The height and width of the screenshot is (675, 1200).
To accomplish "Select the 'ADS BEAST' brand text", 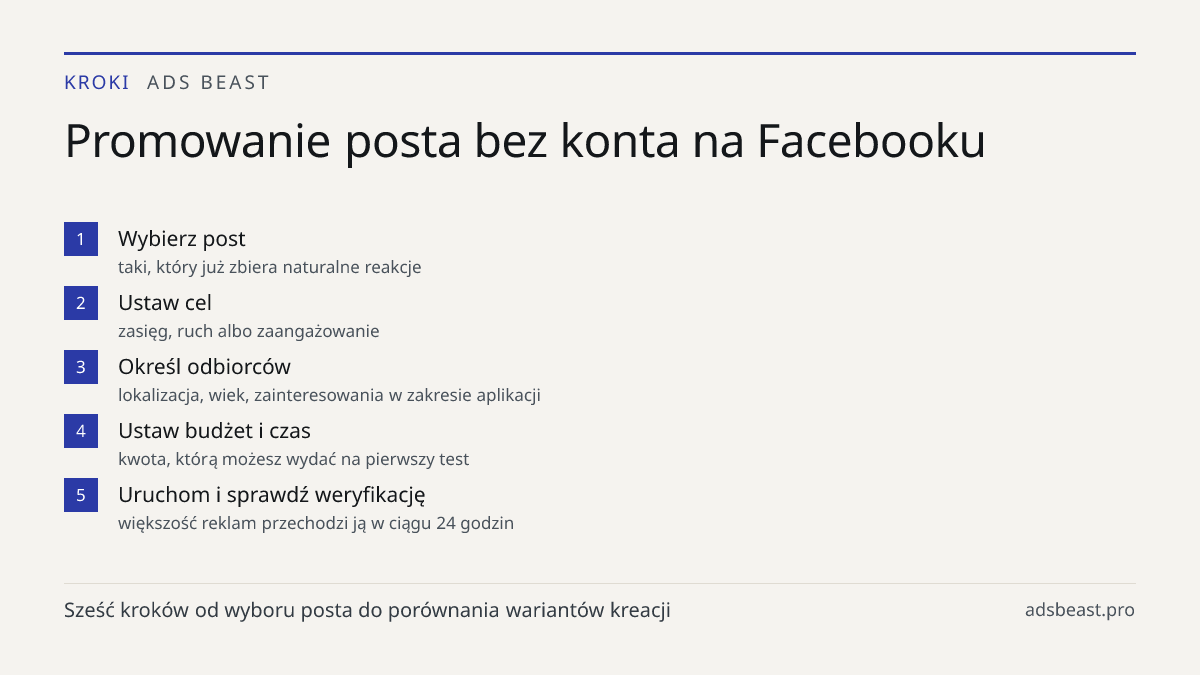I will pyautogui.click(x=208, y=83).
